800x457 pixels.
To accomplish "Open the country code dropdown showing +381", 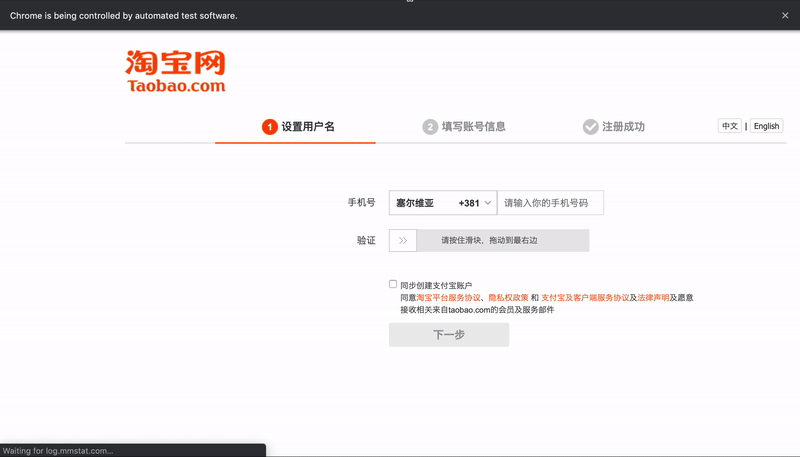I will (443, 202).
